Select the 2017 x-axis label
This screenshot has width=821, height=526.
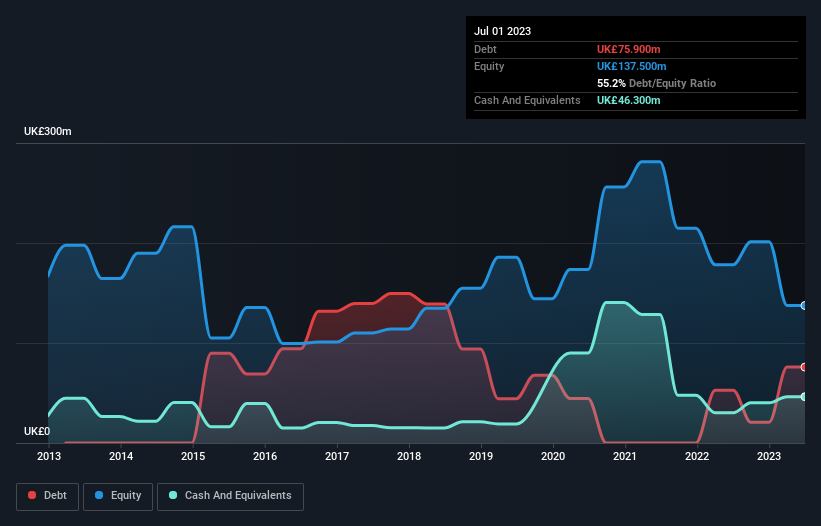point(337,456)
